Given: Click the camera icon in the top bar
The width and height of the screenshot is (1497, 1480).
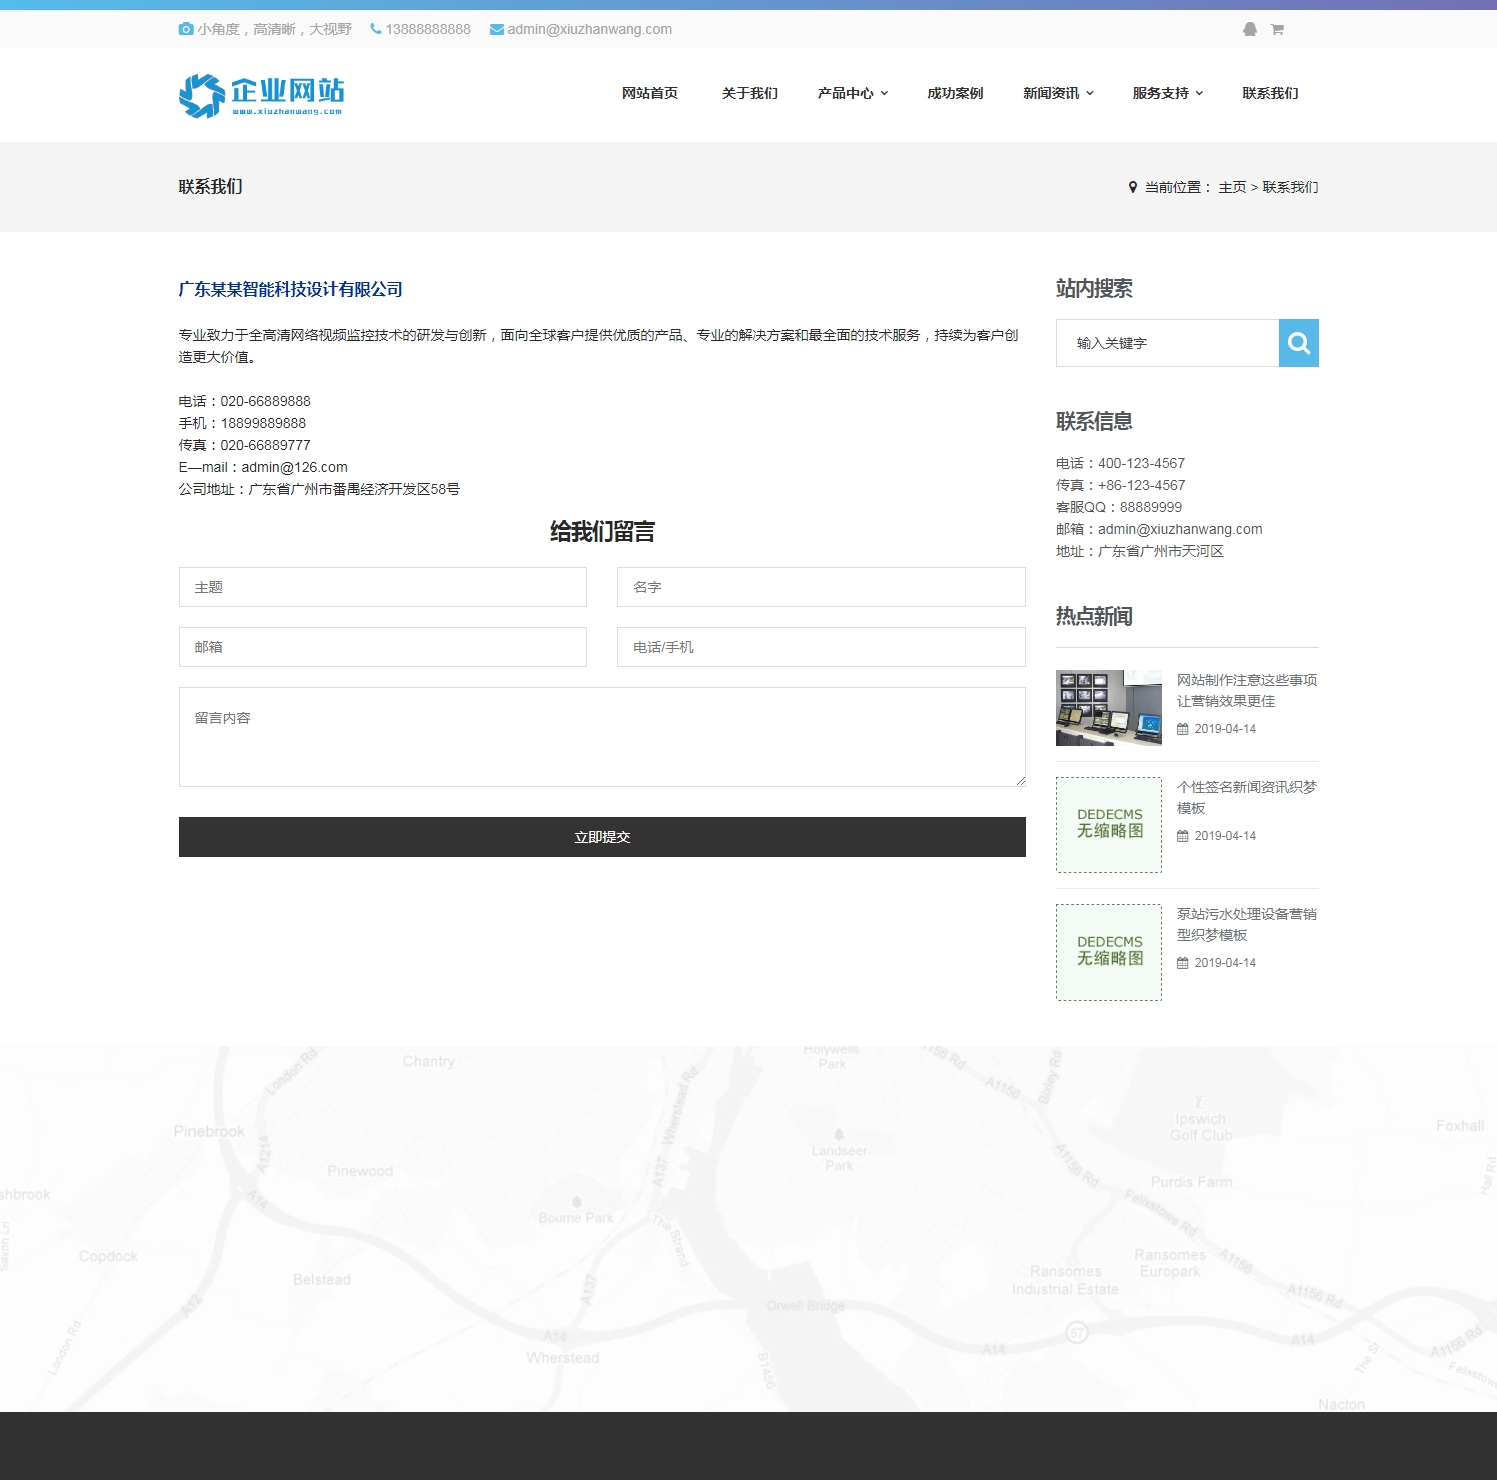Looking at the screenshot, I should [186, 29].
